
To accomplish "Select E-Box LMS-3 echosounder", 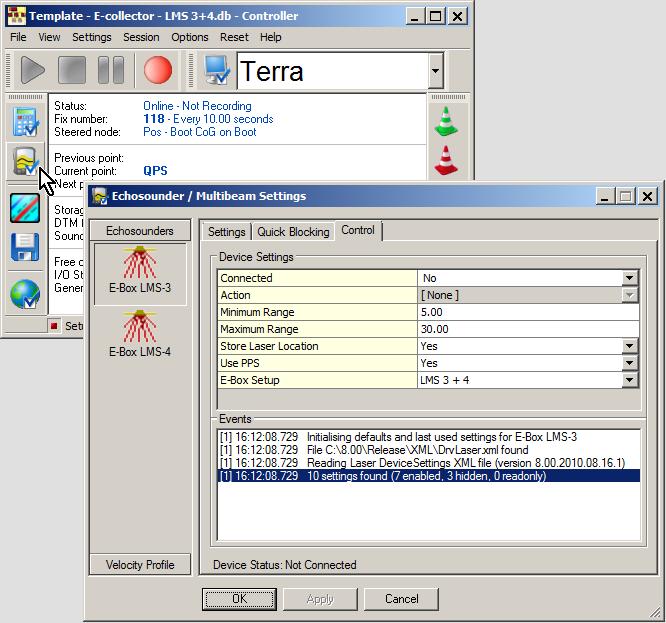I will 140,271.
